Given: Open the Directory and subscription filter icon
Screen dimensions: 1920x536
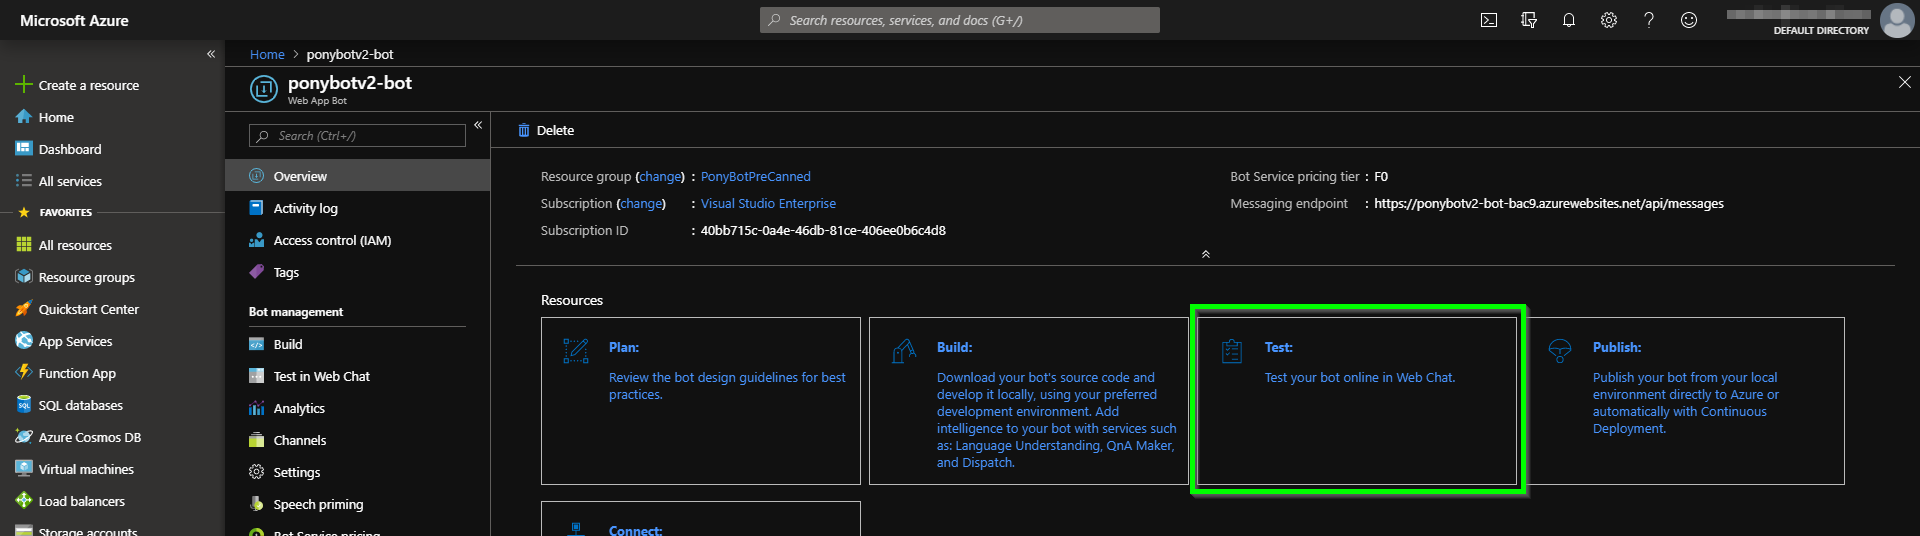Looking at the screenshot, I should pos(1529,20).
